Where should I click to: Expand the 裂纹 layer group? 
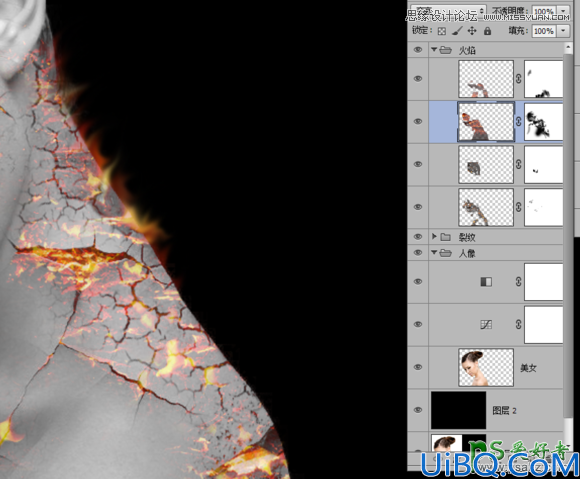coord(435,236)
